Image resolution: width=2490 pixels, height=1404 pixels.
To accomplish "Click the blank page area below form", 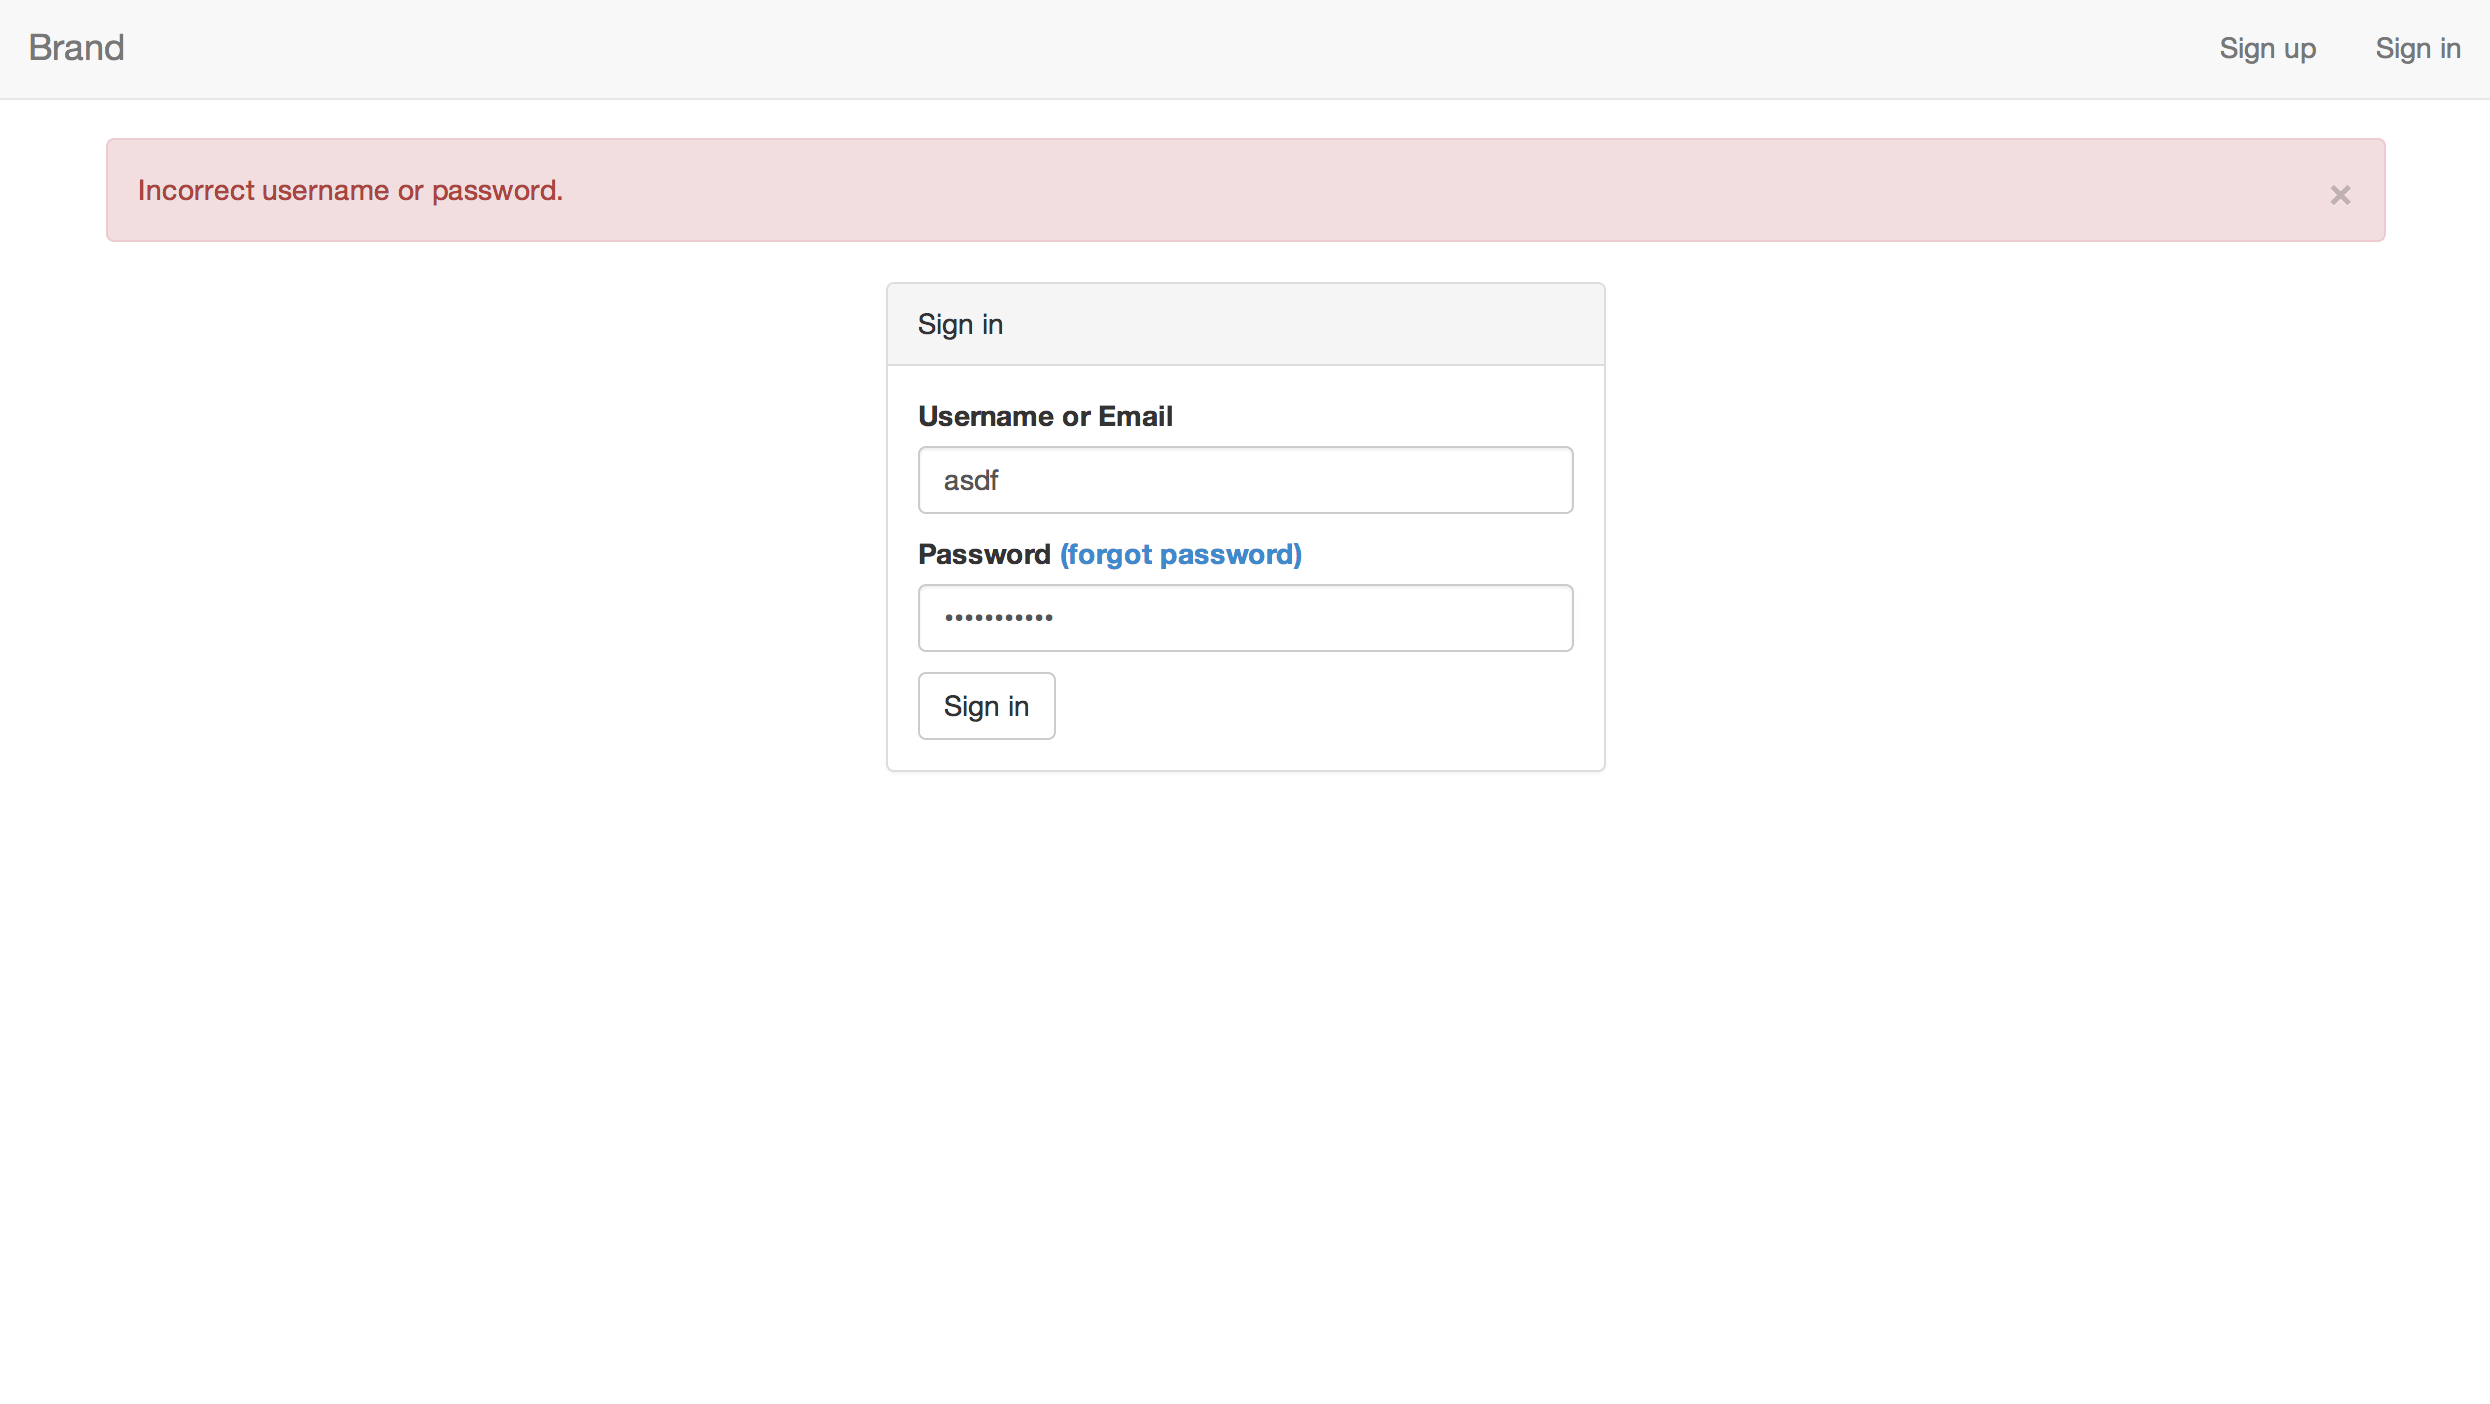I will (1245, 1050).
